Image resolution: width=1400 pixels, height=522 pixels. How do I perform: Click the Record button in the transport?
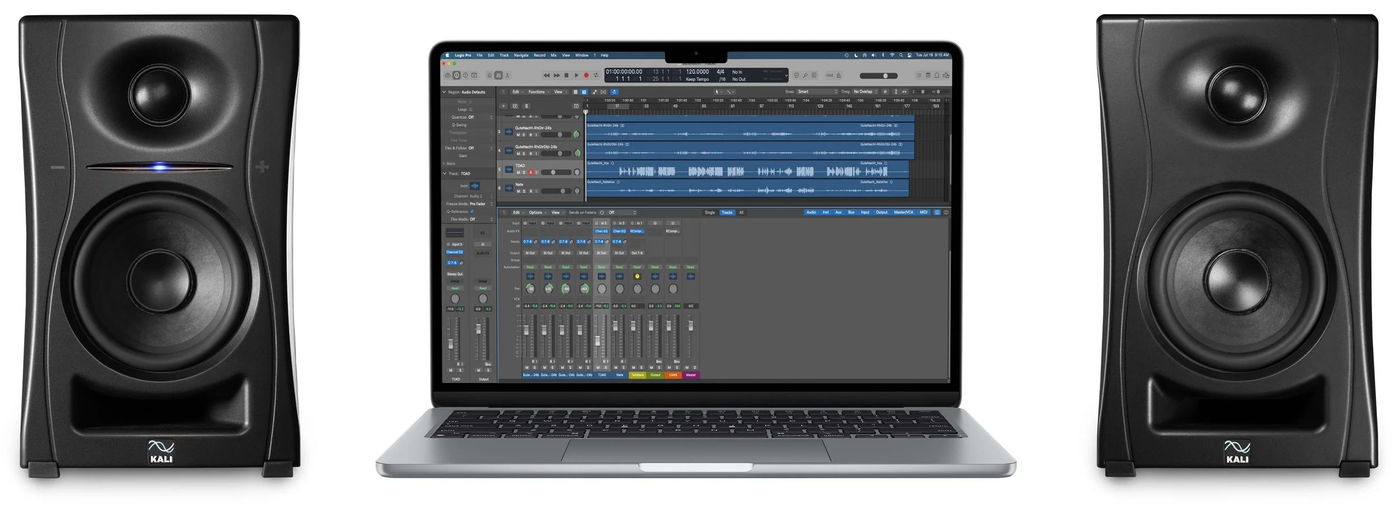[586, 75]
